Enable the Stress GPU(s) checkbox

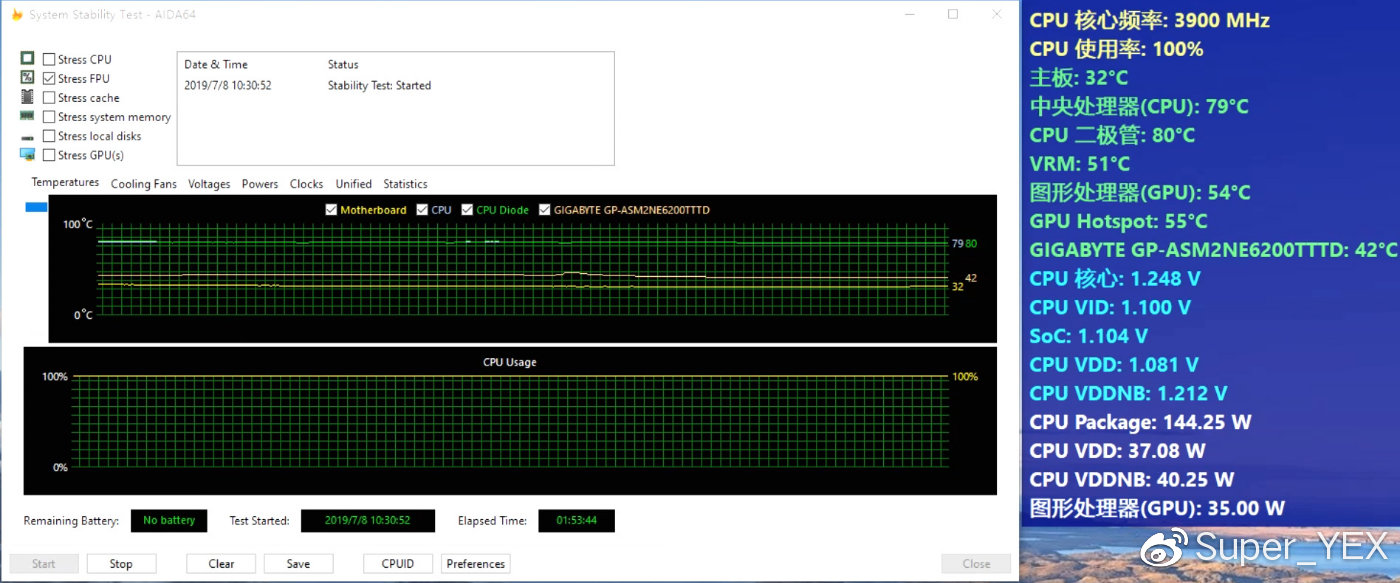coord(47,155)
